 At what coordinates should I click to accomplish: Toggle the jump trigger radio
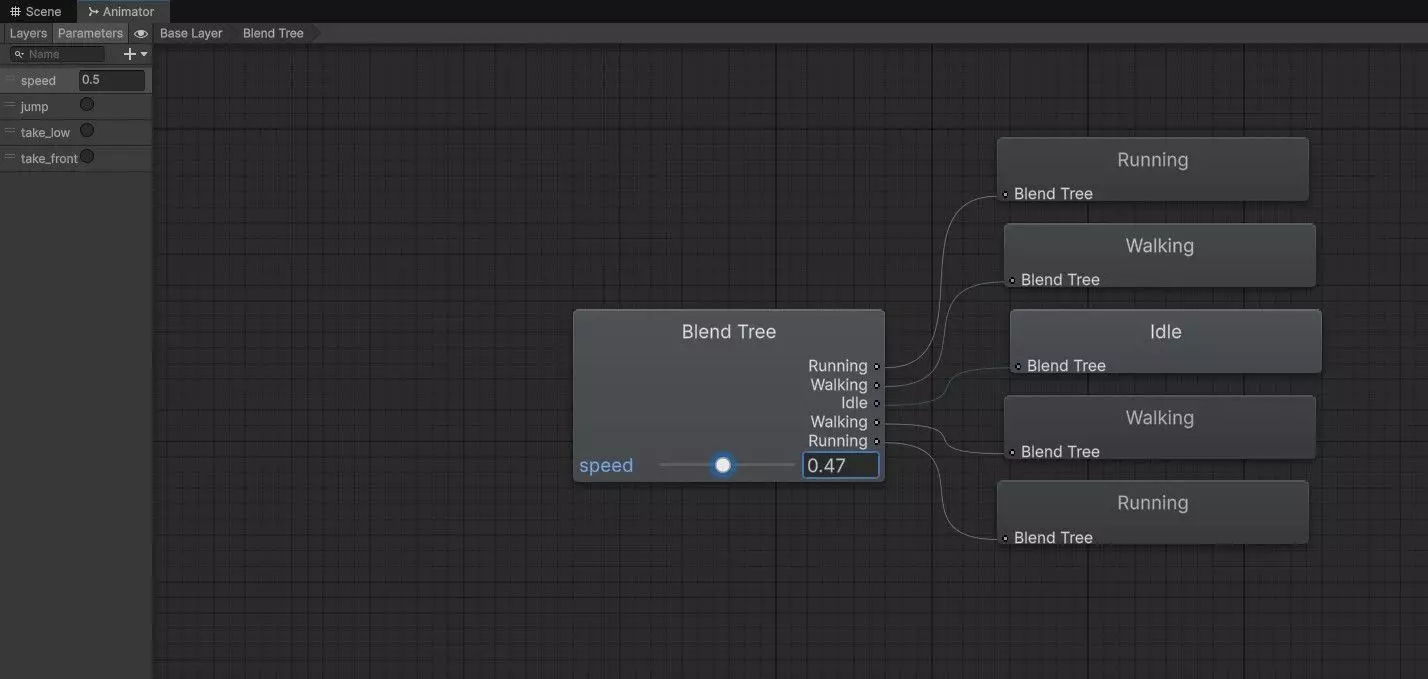point(87,104)
